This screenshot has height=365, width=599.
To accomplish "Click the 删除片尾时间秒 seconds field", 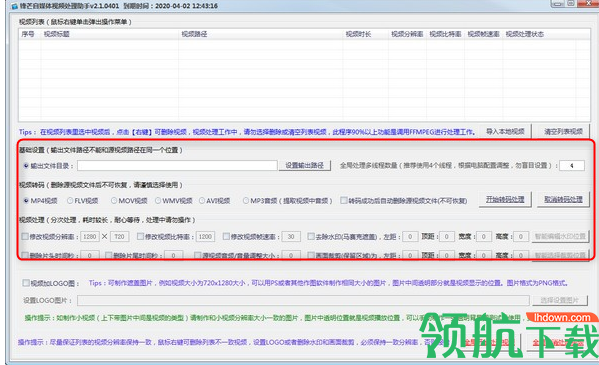I will [173, 255].
